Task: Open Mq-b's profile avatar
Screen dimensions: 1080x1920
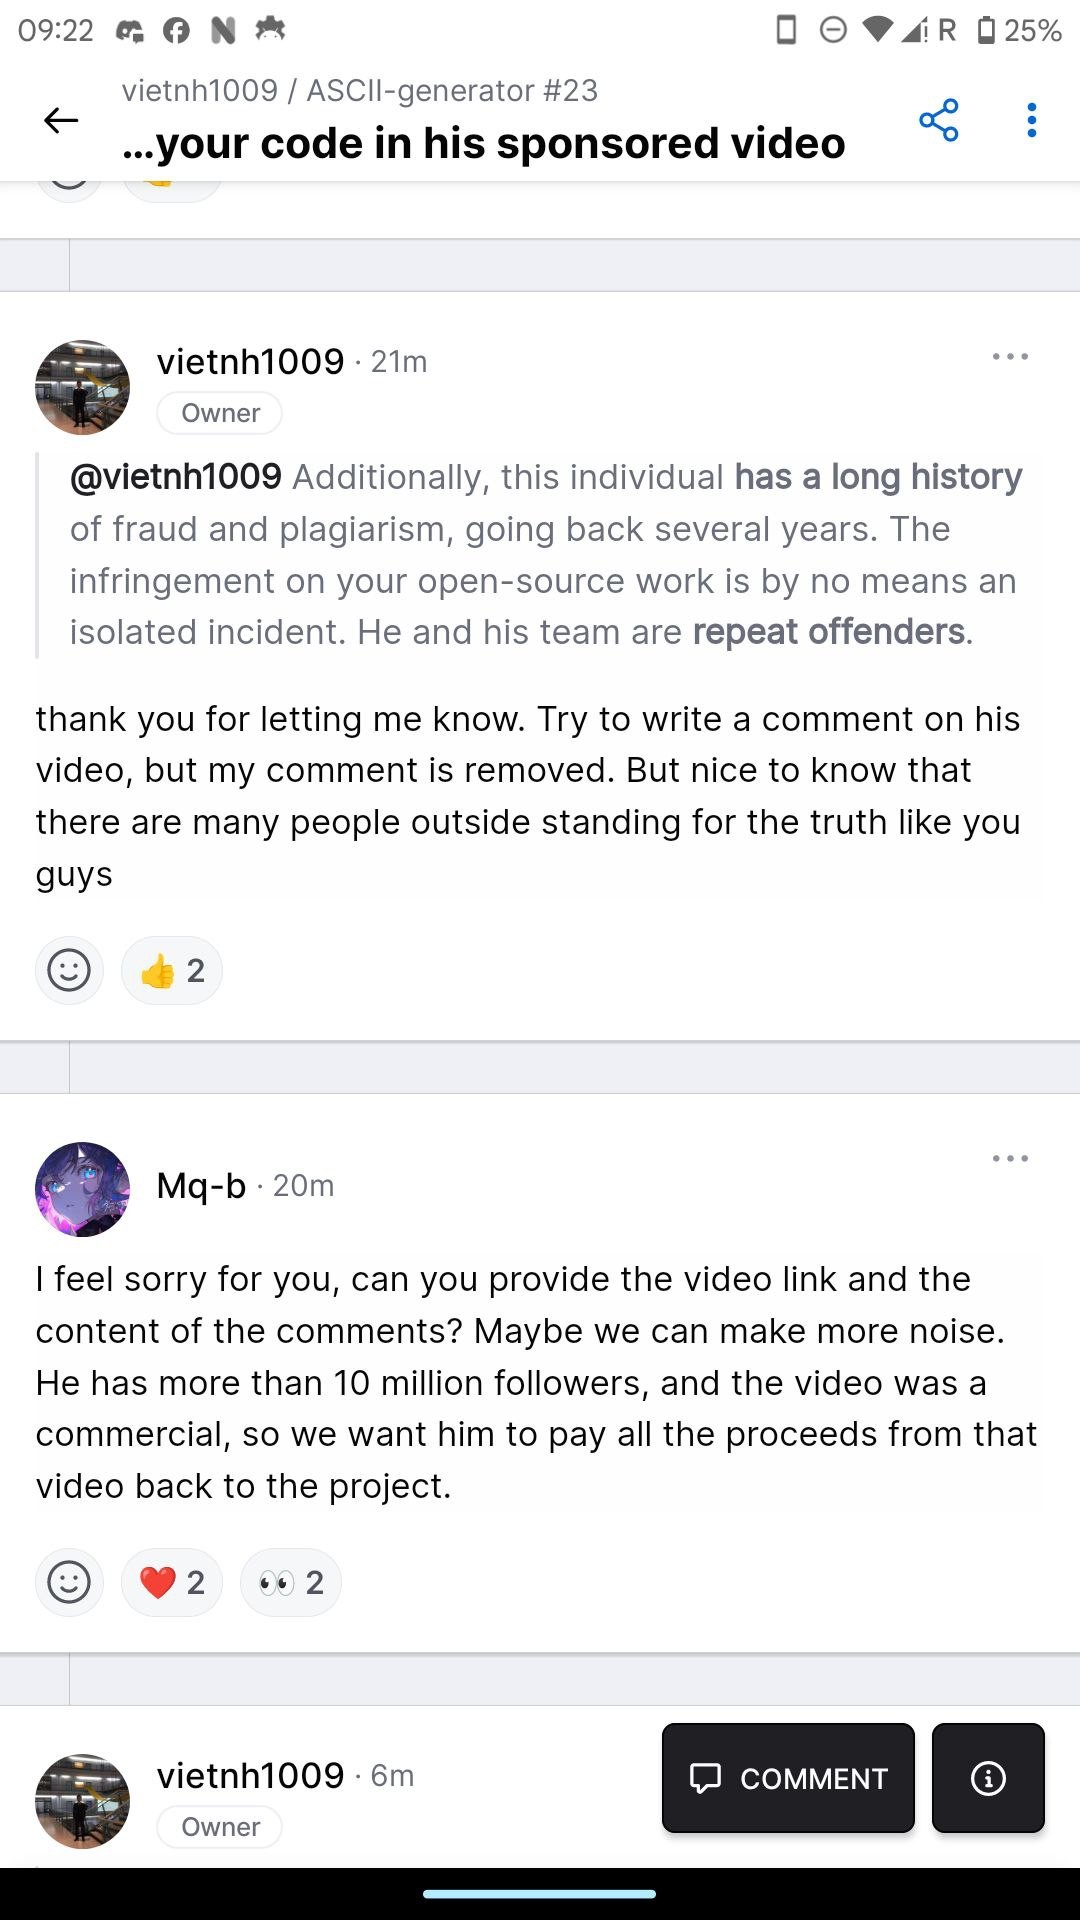Action: [x=82, y=1190]
